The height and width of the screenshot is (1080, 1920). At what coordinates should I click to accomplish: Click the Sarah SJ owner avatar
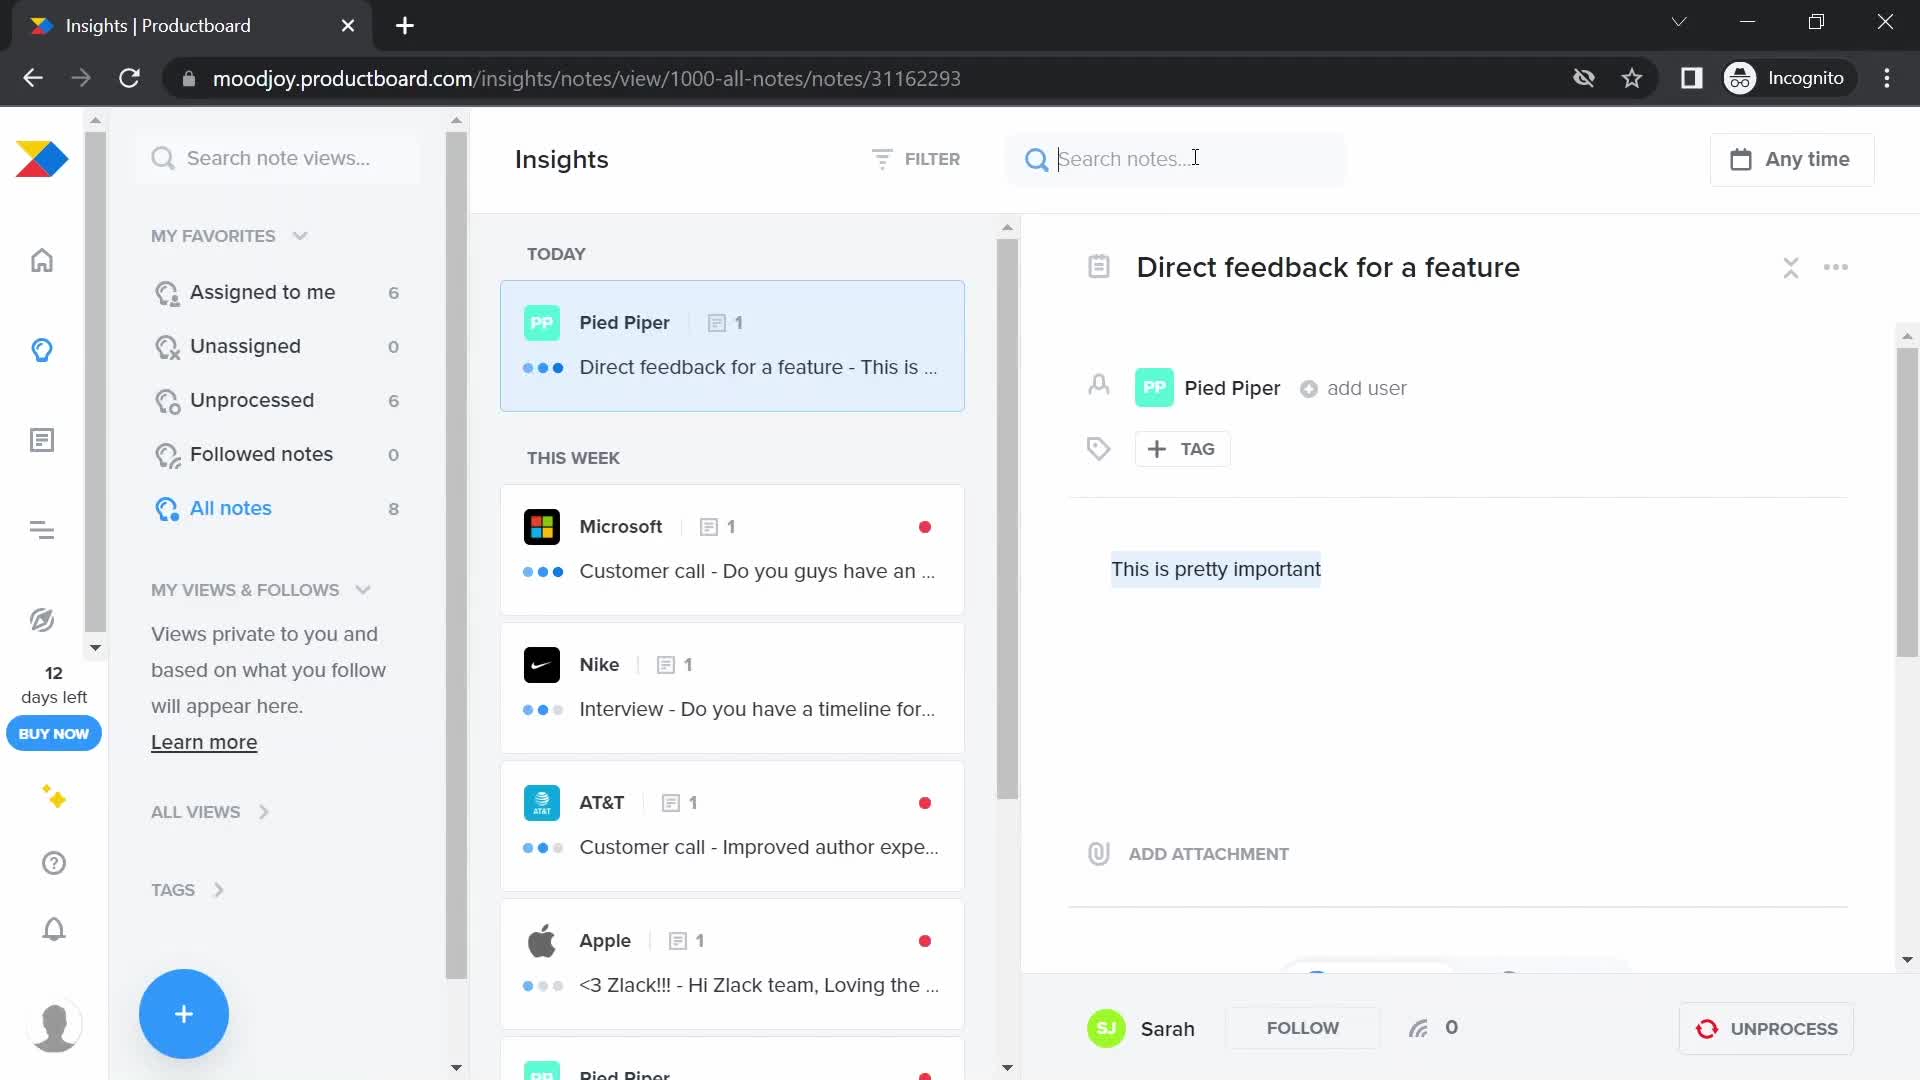coord(1106,1028)
